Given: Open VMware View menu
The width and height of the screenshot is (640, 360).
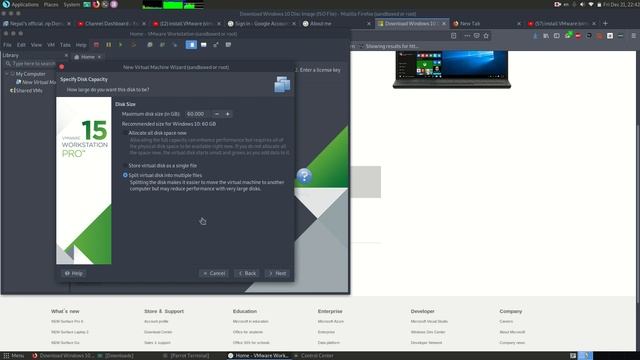Looking at the screenshot, I should pyautogui.click(x=36, y=45).
